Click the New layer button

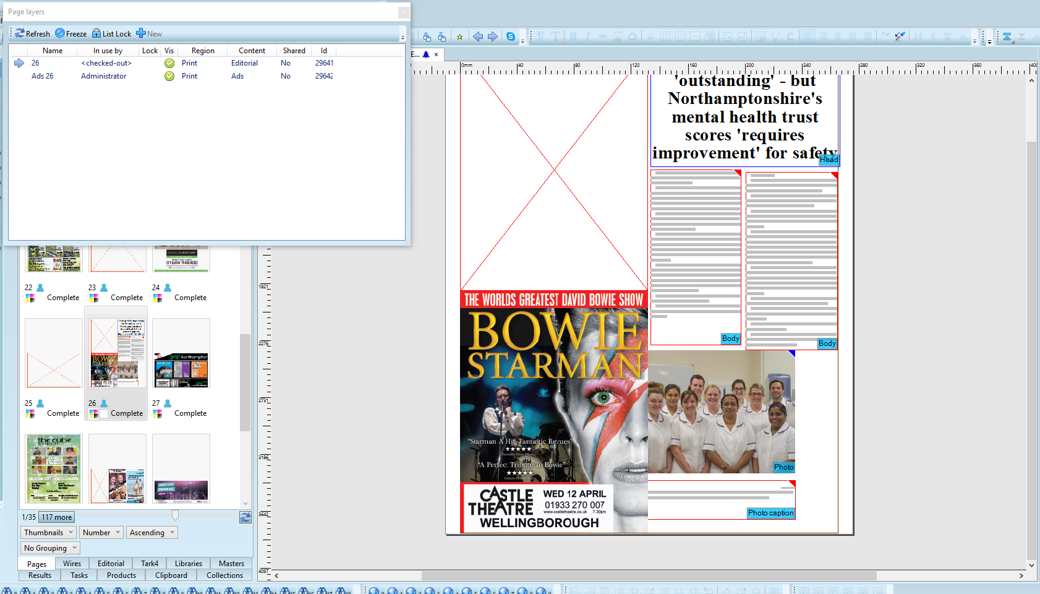point(149,33)
